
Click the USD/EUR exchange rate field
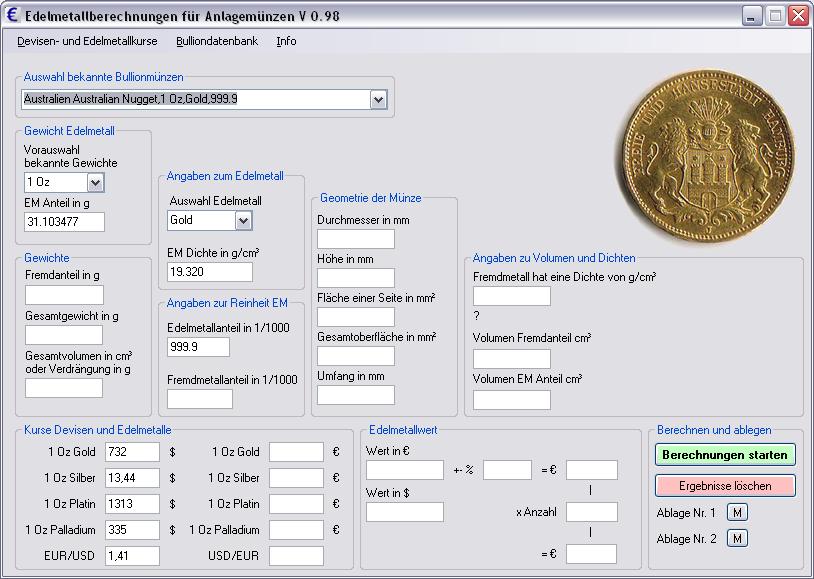coord(296,556)
